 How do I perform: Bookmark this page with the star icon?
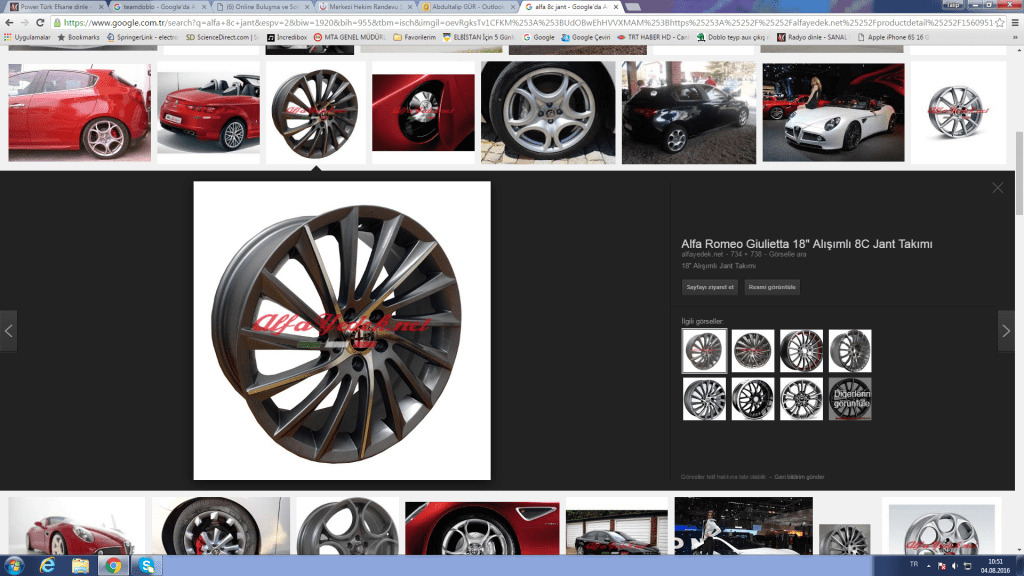pos(999,23)
